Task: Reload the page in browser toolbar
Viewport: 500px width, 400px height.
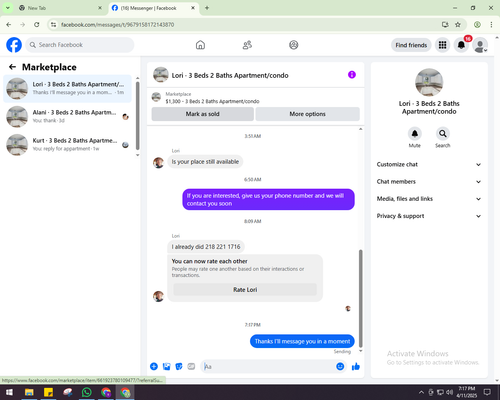Action: [37, 24]
